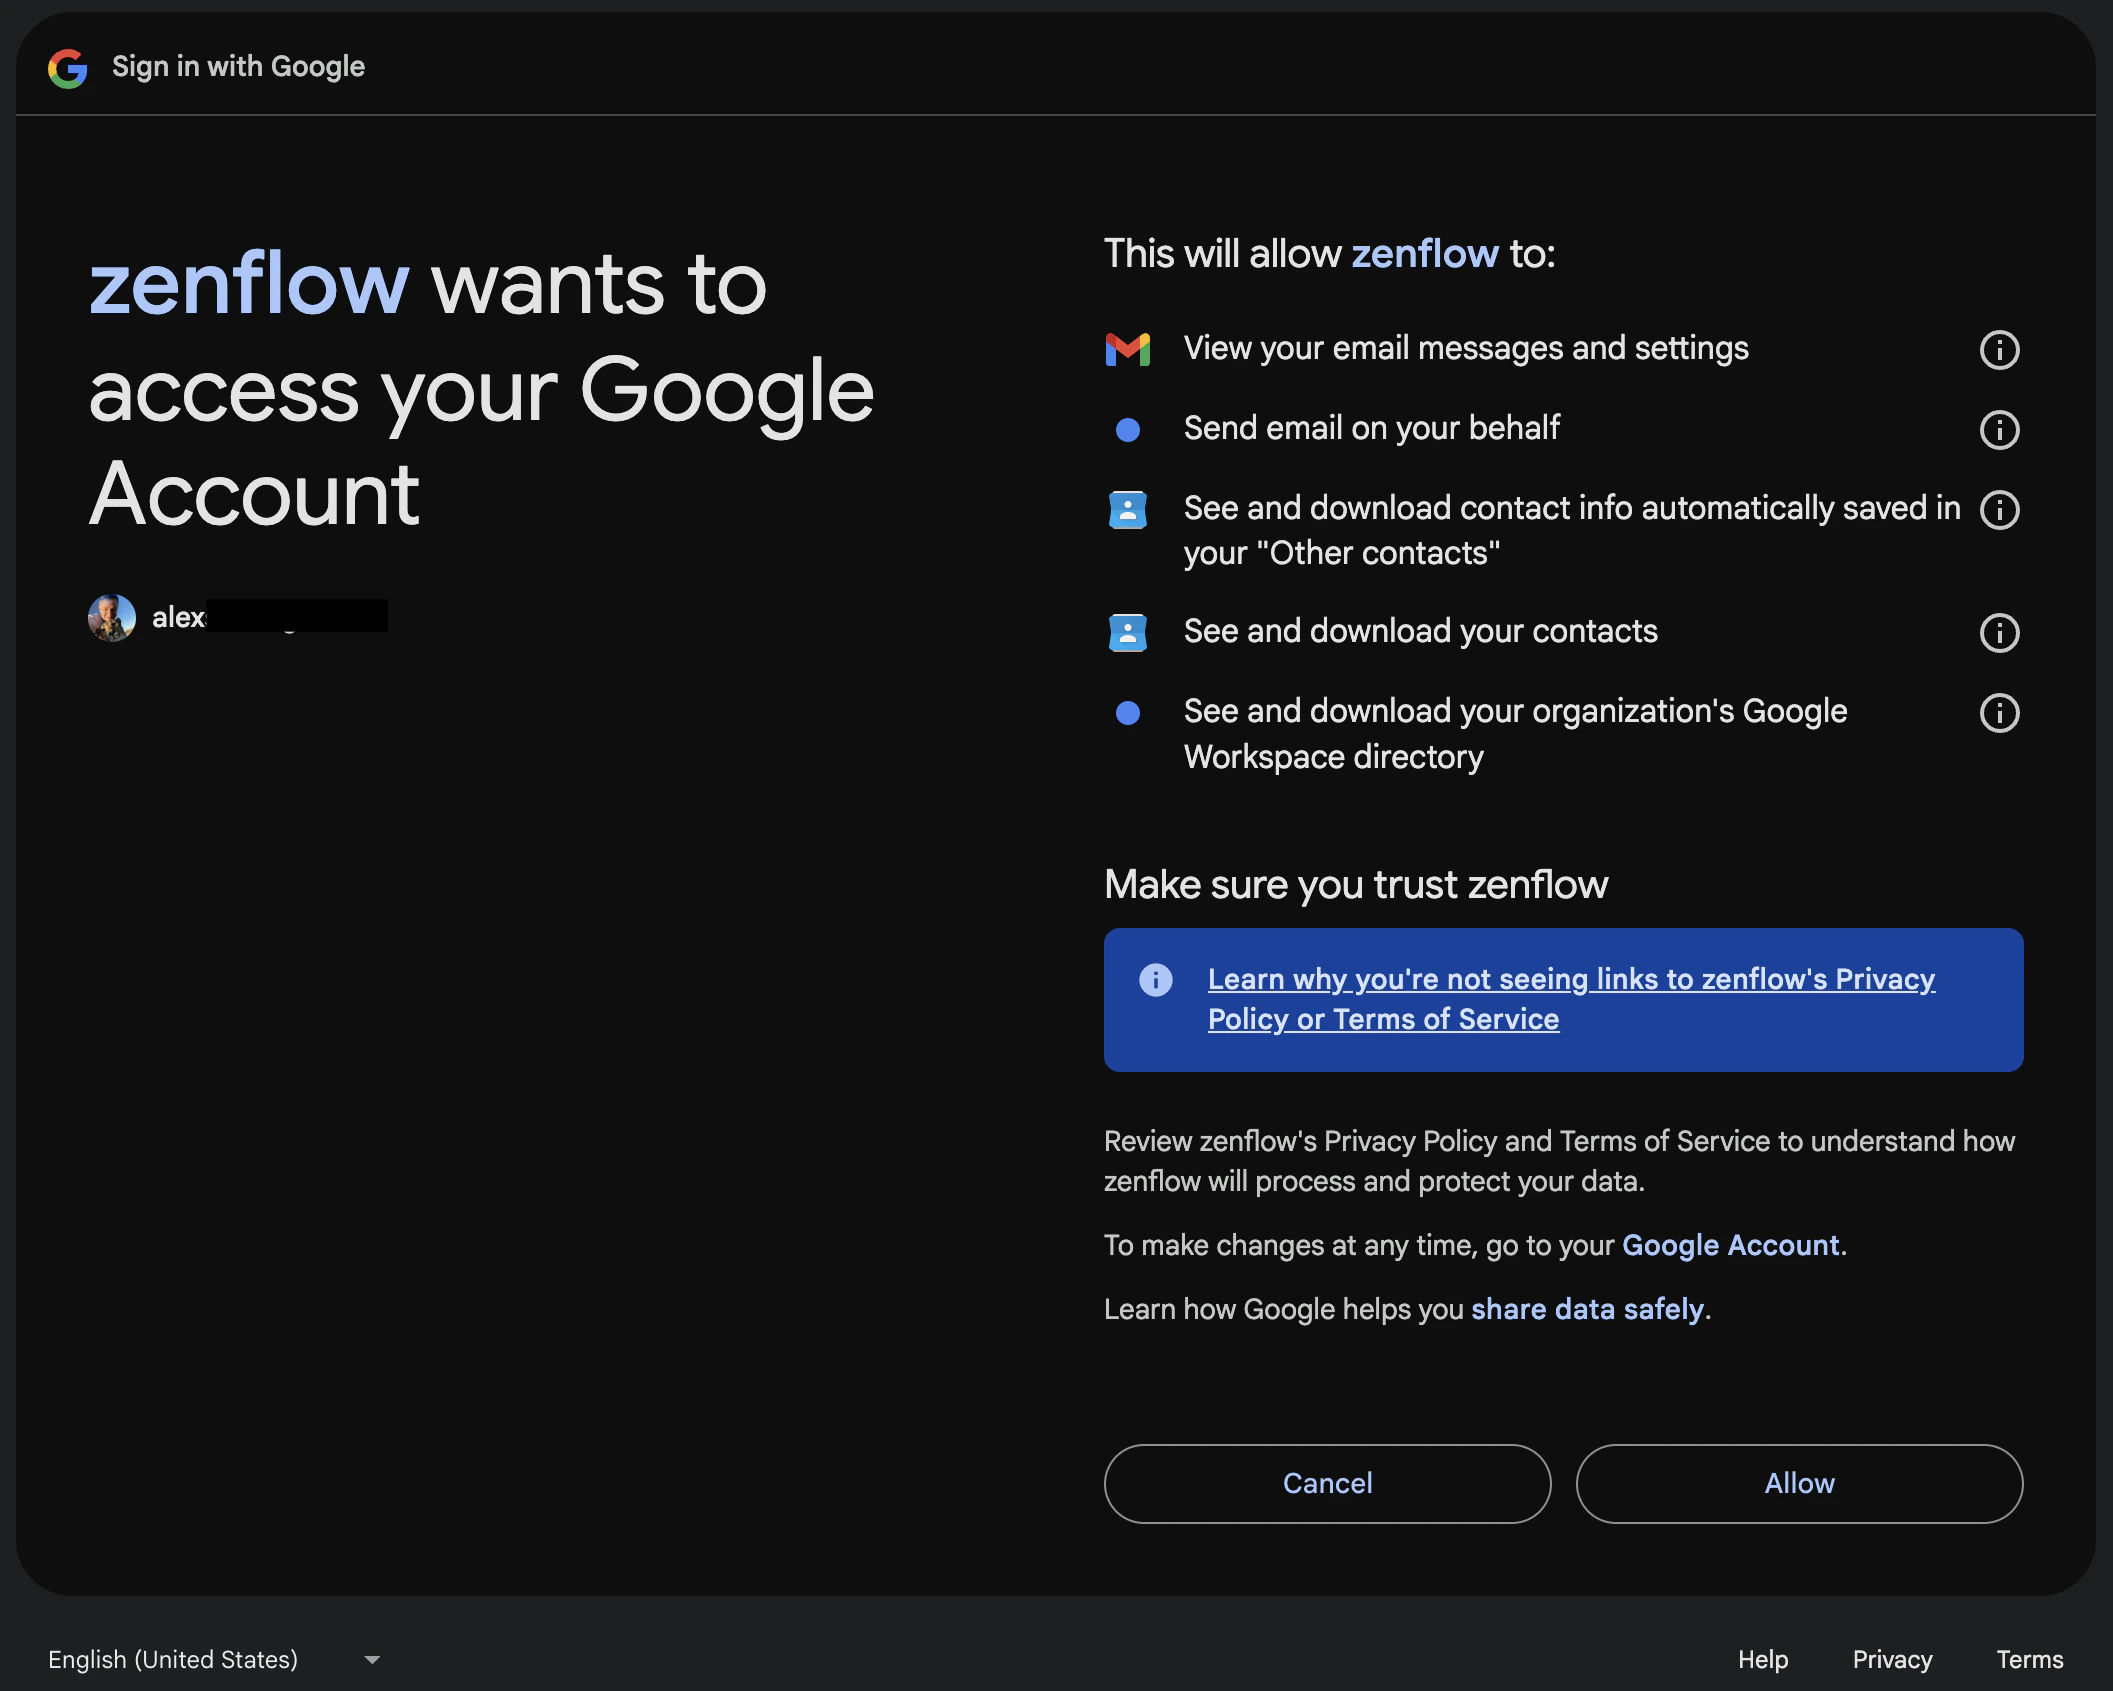2113x1691 pixels.
Task: Open info for See and download your contacts
Action: pyautogui.click(x=1999, y=633)
